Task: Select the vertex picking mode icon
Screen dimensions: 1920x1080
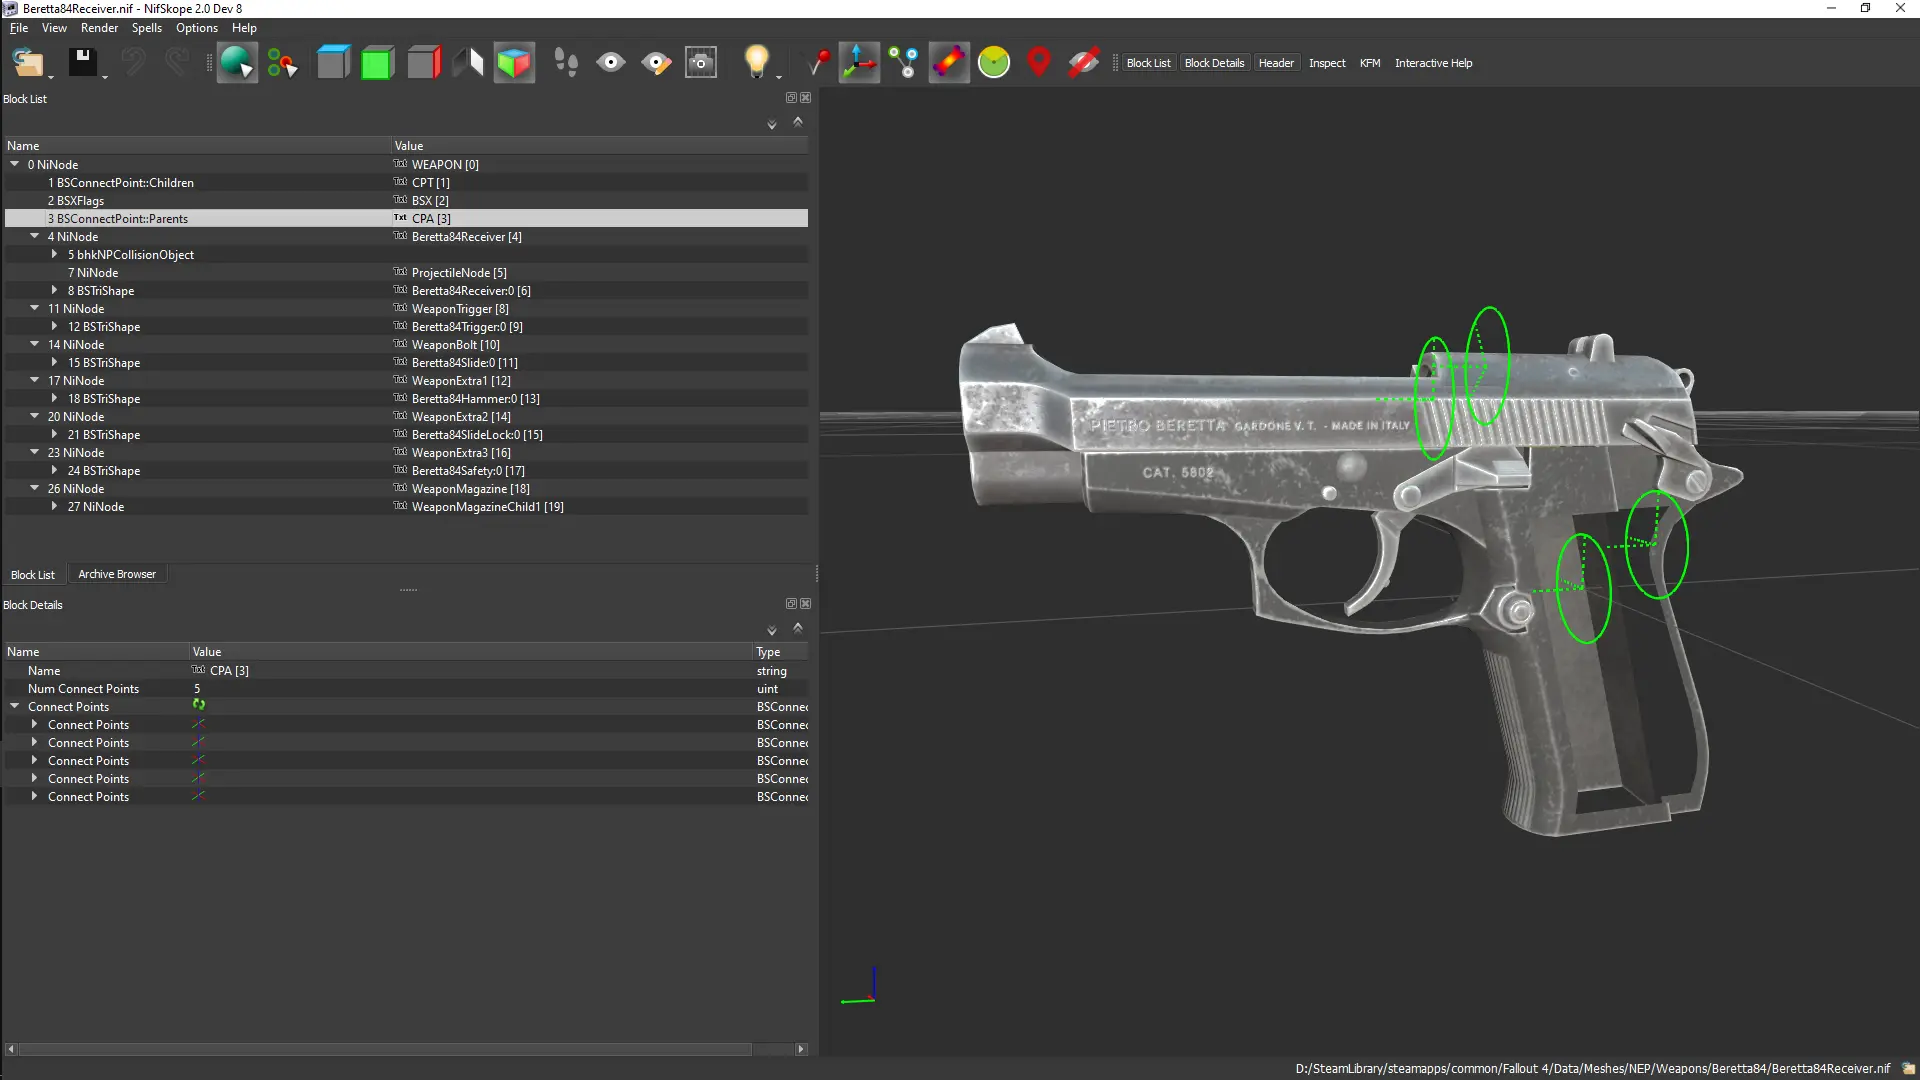Action: coord(282,63)
